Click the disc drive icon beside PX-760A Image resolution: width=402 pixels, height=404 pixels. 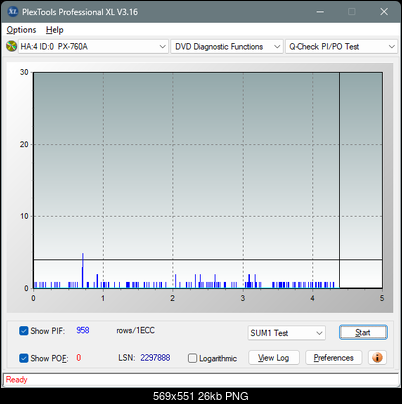pyautogui.click(x=11, y=46)
